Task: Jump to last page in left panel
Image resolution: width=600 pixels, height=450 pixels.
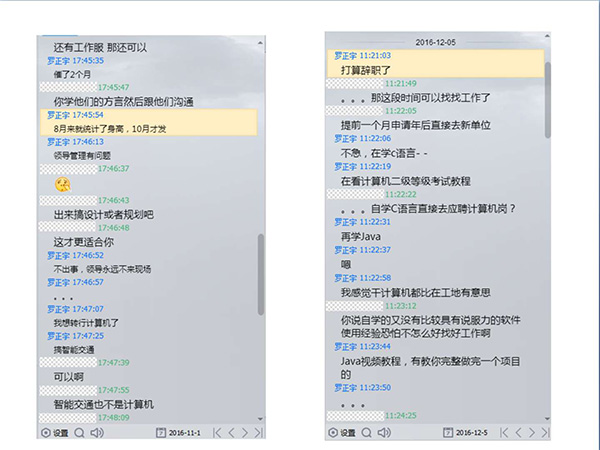Action: [x=259, y=433]
